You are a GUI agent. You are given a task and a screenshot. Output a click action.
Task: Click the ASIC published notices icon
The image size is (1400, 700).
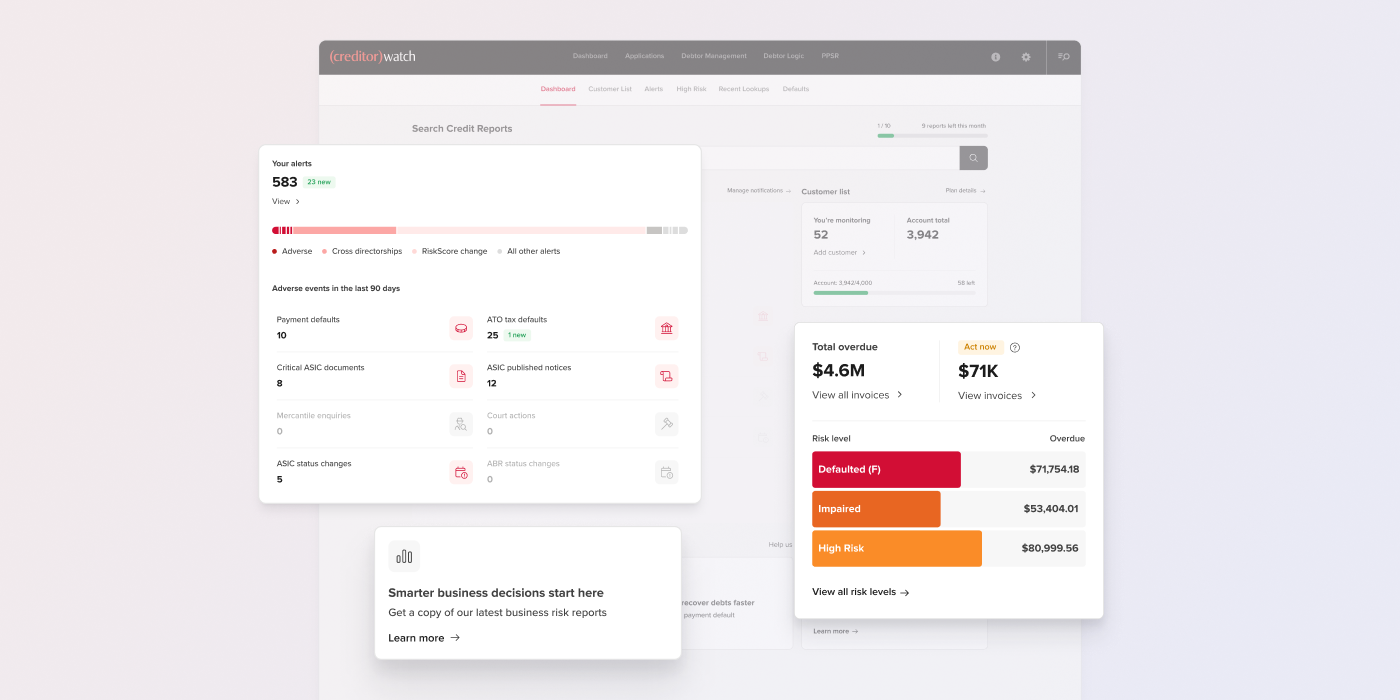click(666, 376)
